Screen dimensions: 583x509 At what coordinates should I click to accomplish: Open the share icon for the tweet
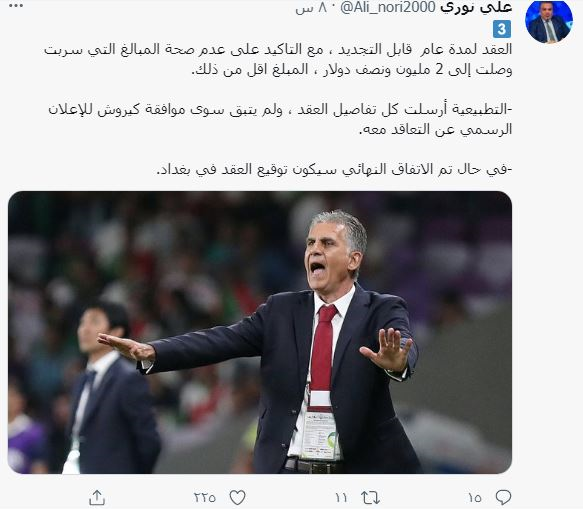(97, 497)
